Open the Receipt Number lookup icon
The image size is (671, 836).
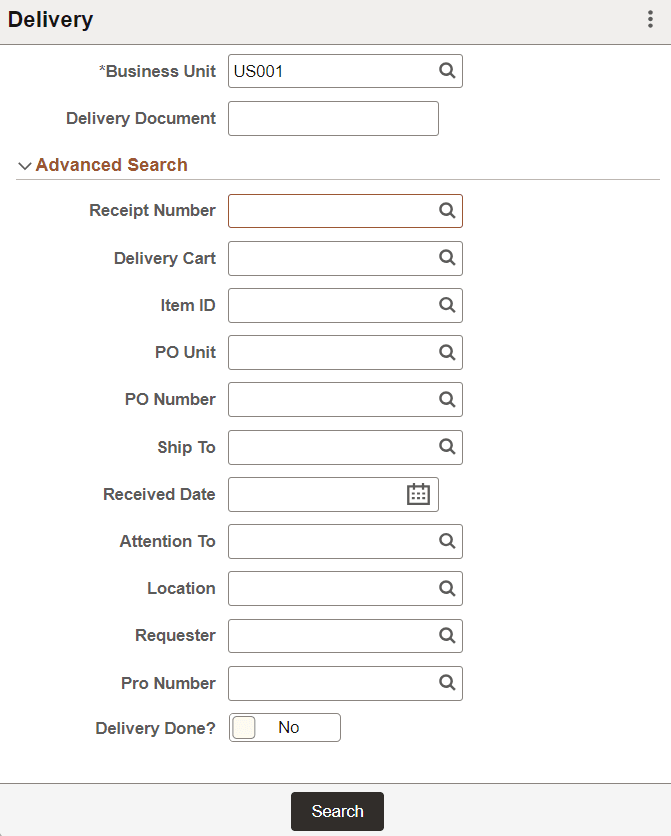click(x=446, y=211)
